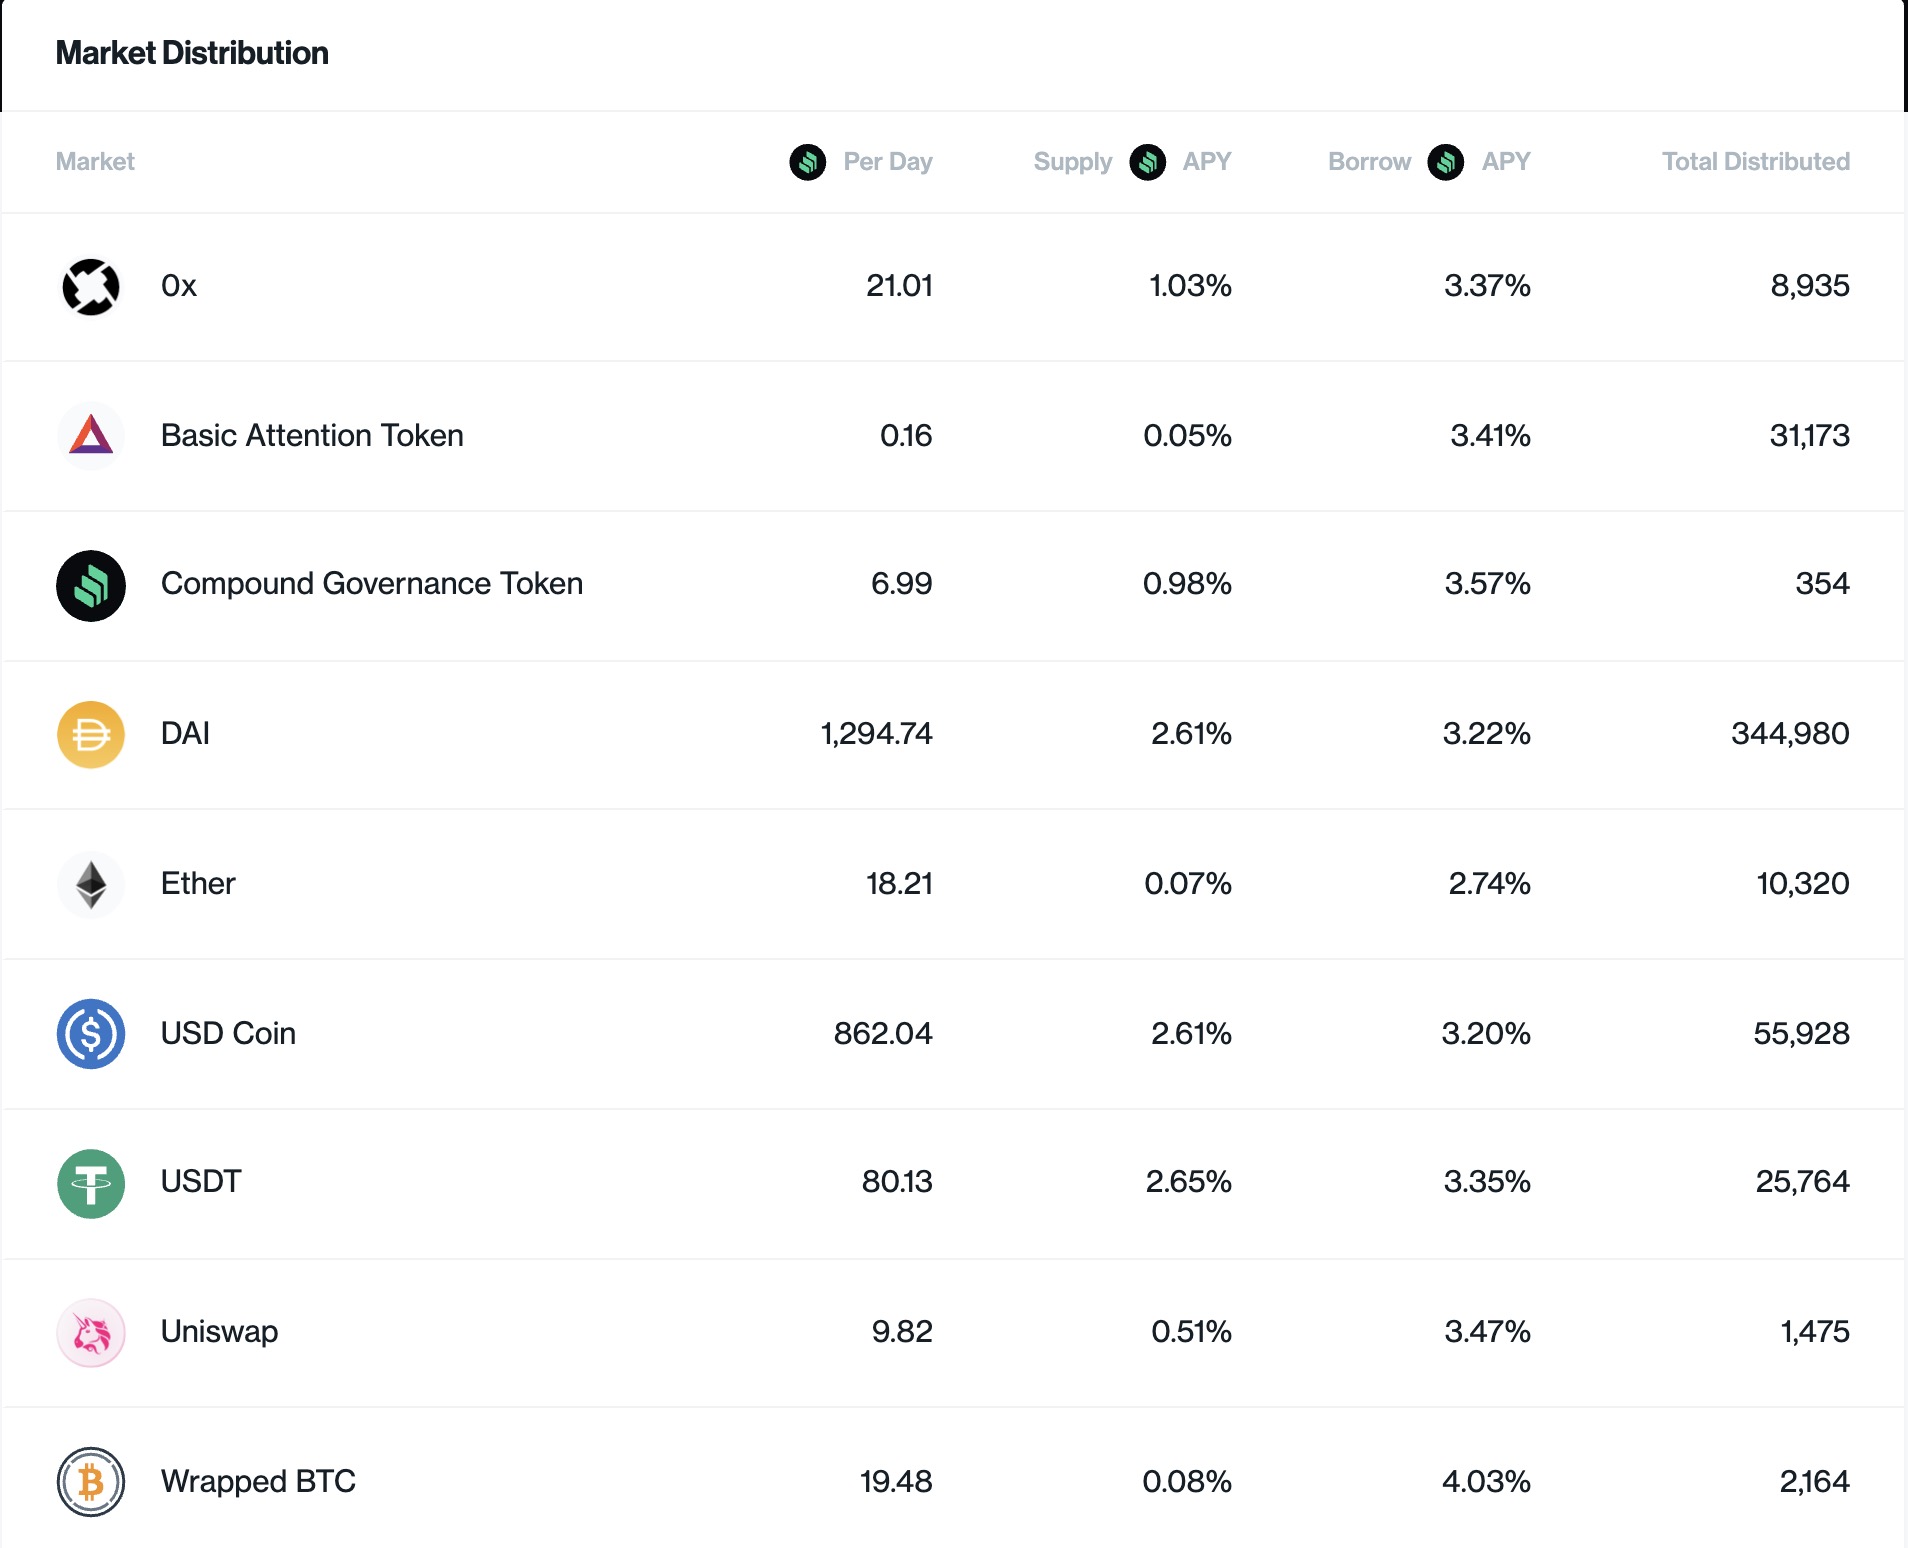Select USD Coin borrow APY 3.20%
1908x1548 pixels.
1486,1033
